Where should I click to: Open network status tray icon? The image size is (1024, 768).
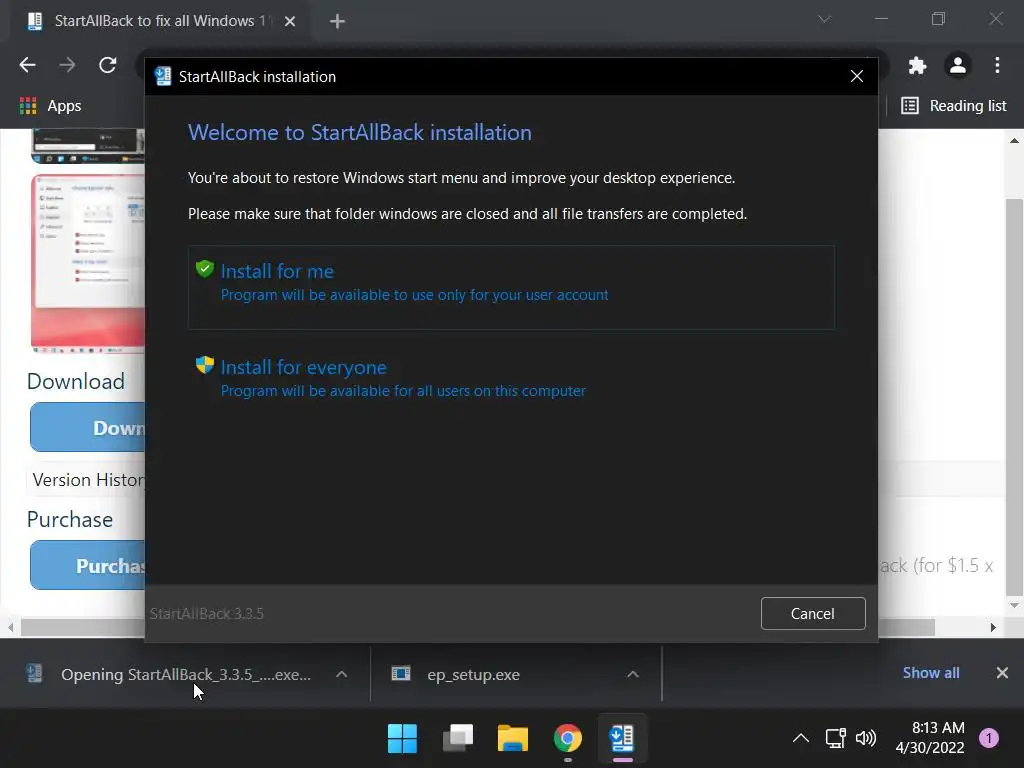835,739
